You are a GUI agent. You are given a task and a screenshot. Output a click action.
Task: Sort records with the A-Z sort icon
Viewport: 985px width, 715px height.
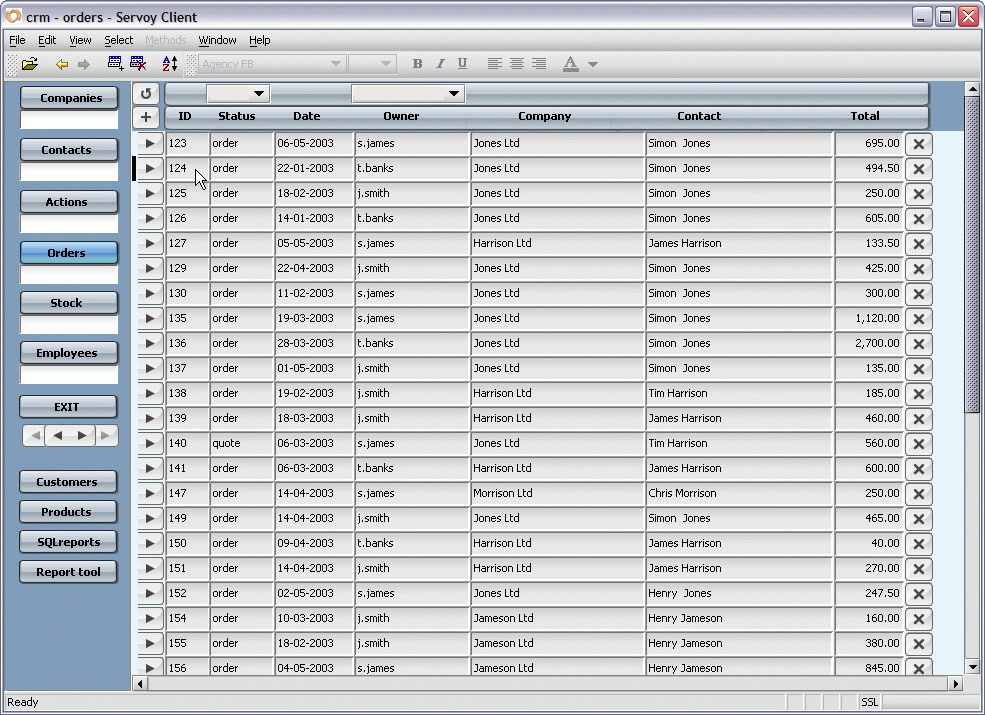coord(169,63)
